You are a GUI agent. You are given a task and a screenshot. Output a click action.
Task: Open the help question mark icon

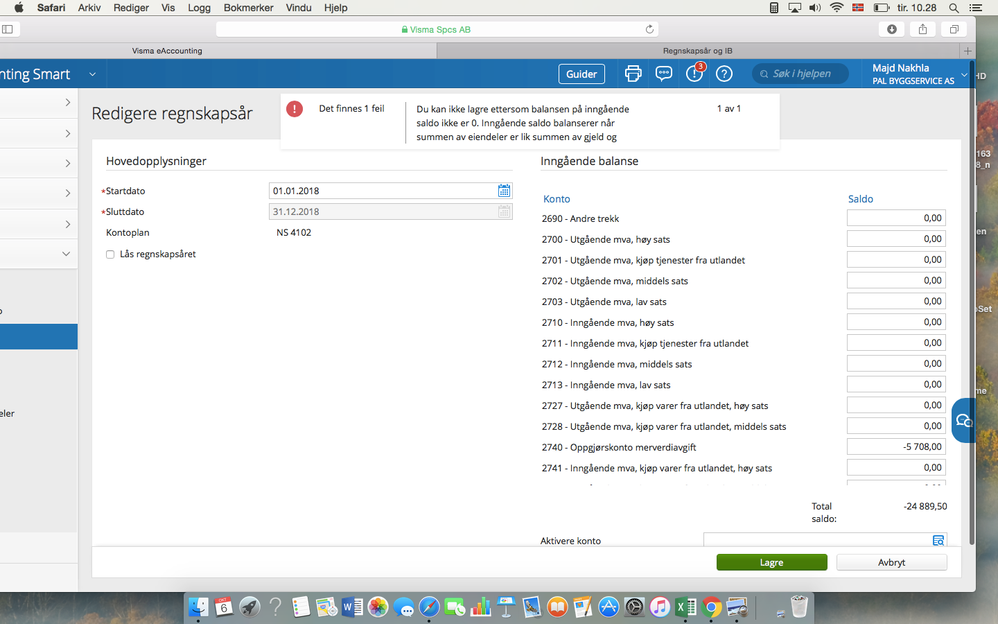coord(724,74)
